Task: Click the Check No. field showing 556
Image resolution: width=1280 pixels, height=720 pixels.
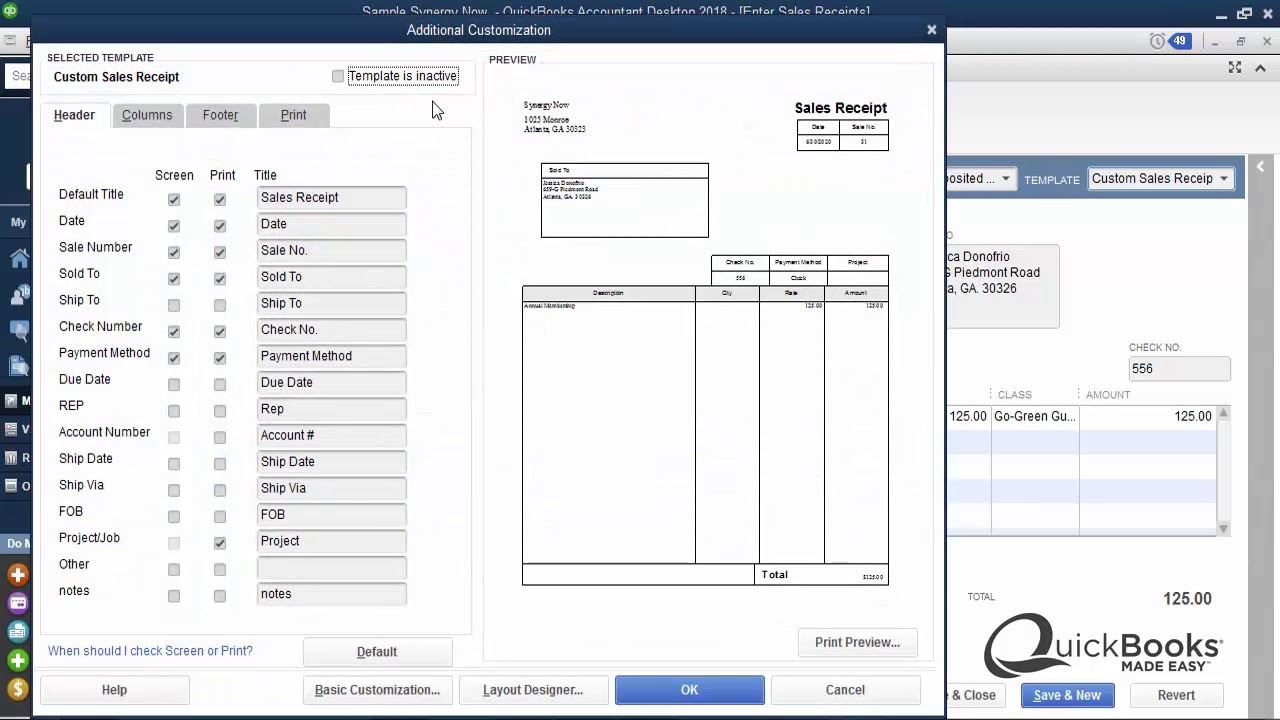Action: [x=1179, y=369]
